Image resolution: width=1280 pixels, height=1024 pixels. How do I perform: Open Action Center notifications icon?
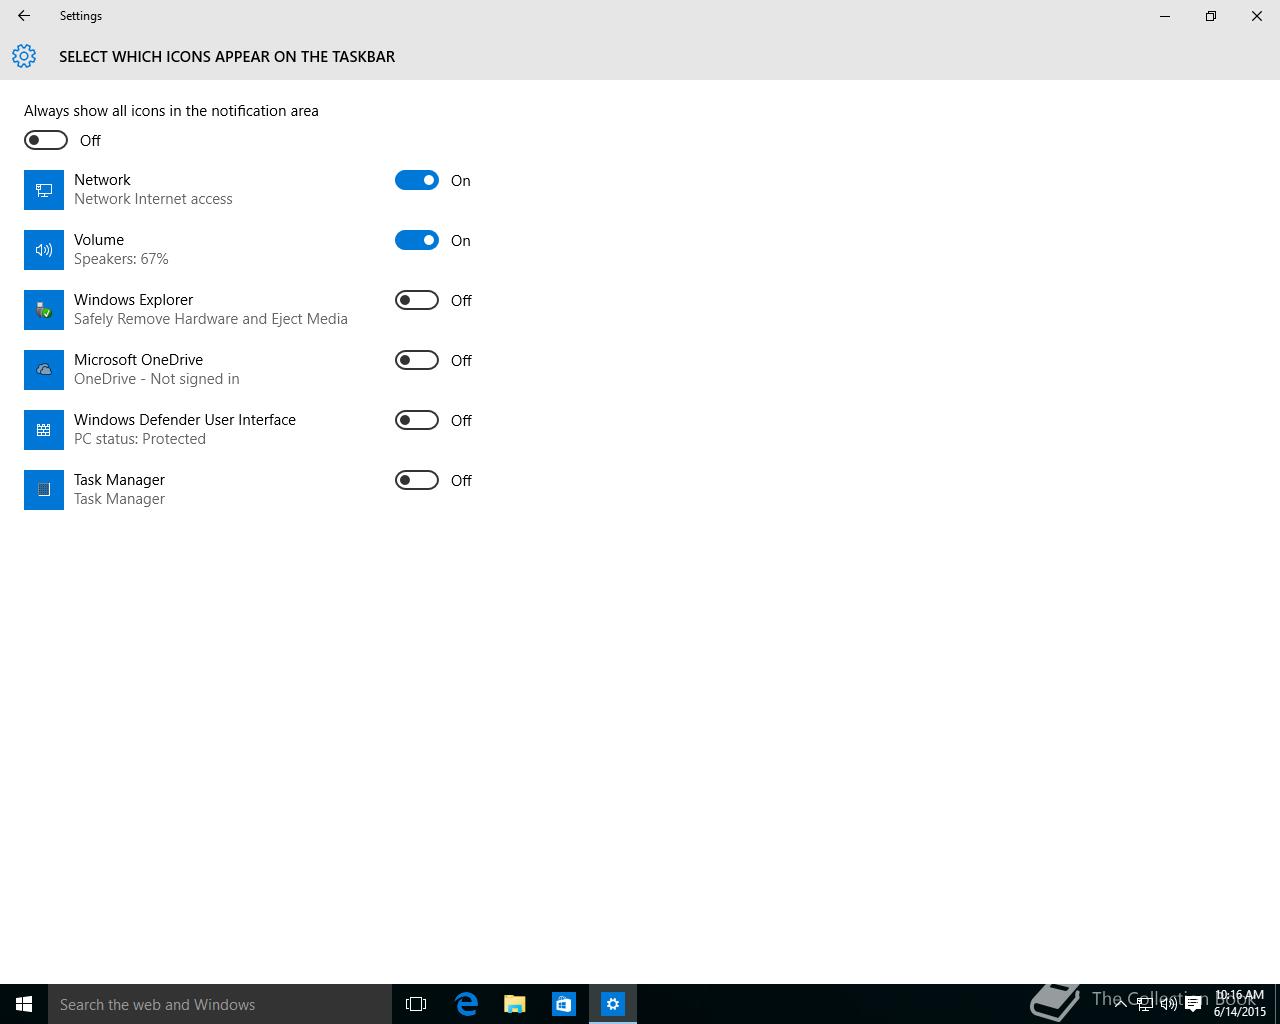point(1193,1004)
